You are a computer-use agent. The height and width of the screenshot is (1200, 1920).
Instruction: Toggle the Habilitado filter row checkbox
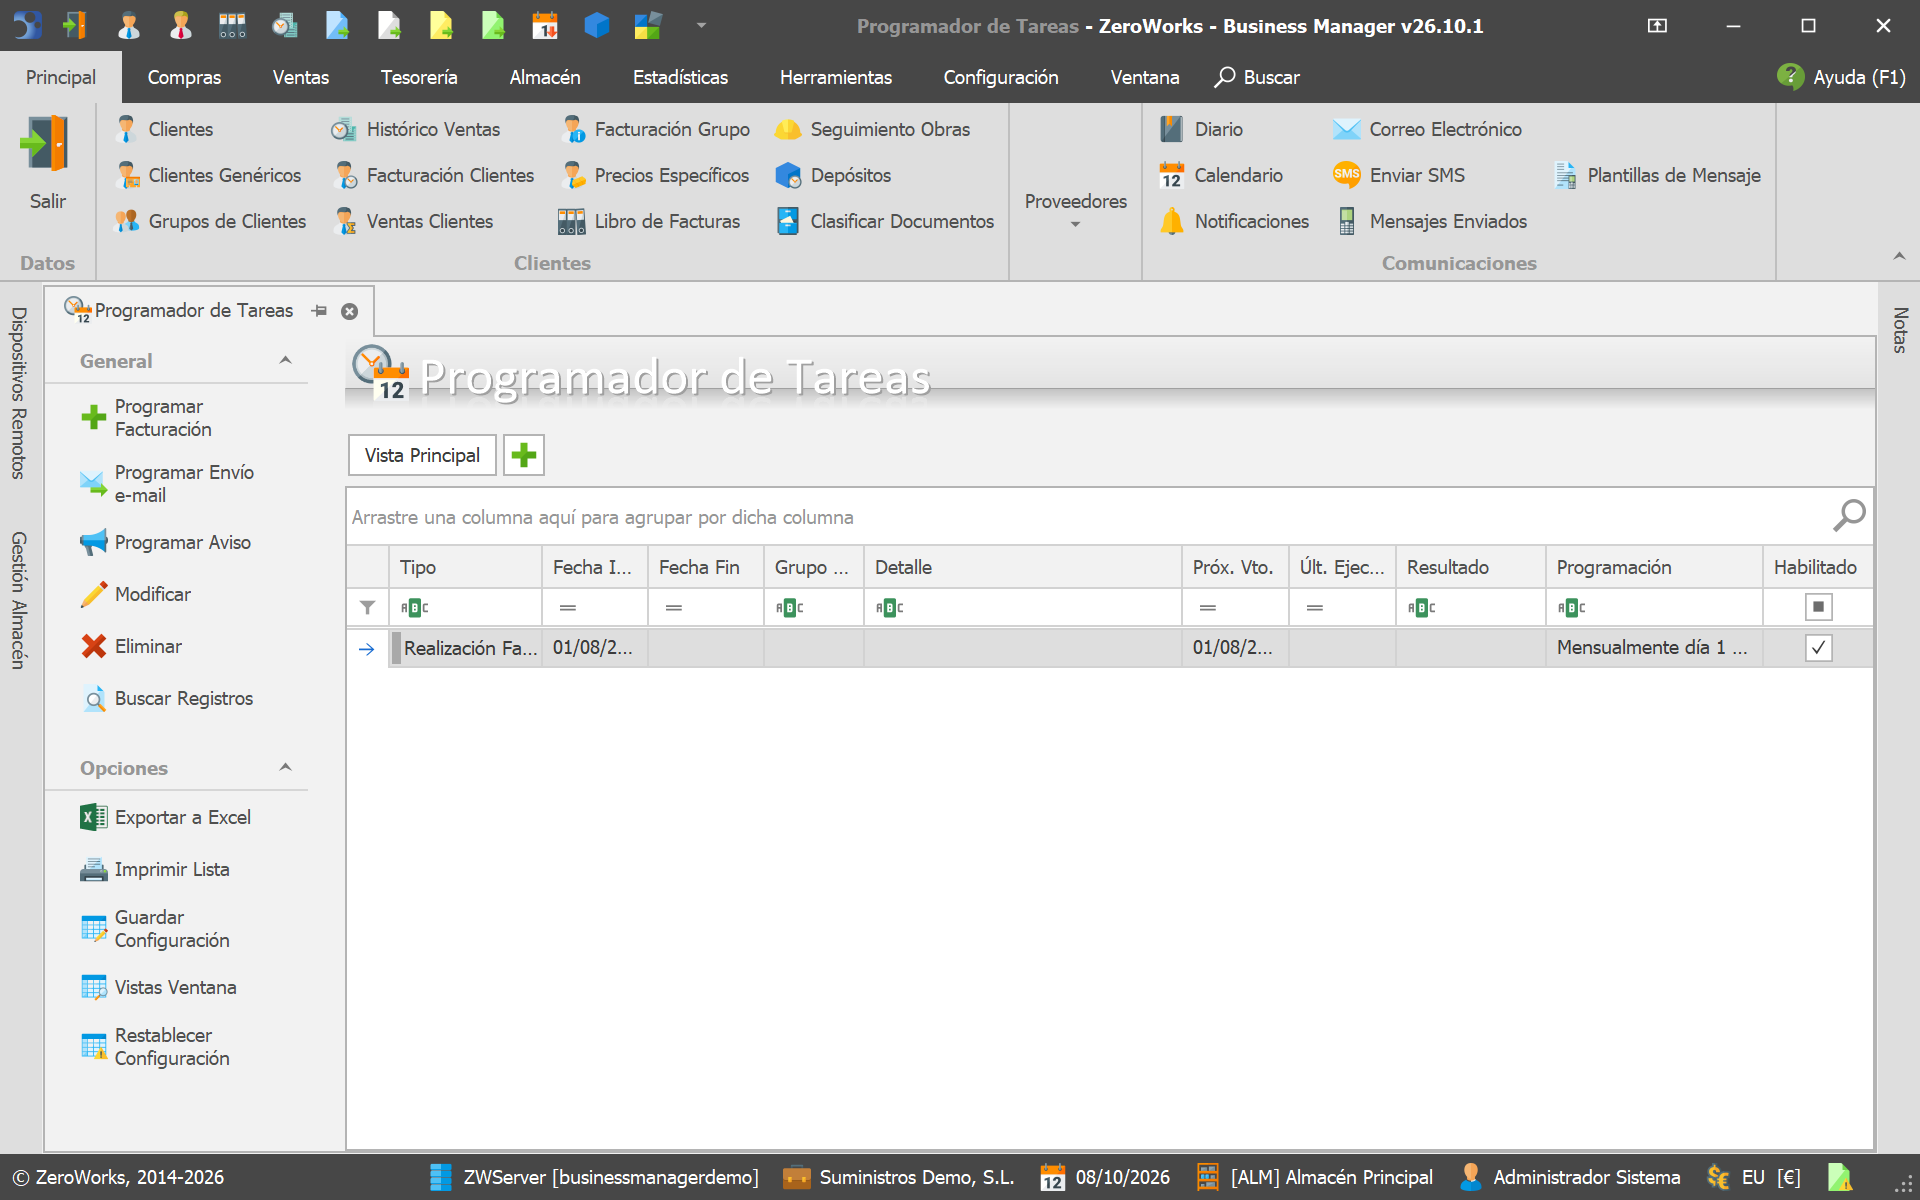click(x=1818, y=606)
